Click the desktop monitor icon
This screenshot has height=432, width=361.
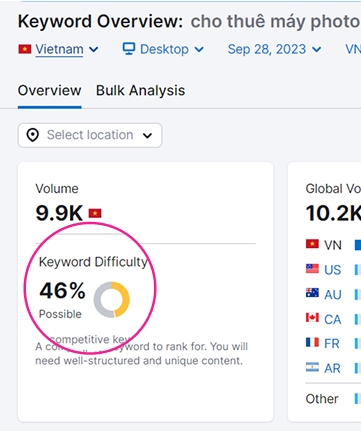(x=129, y=49)
